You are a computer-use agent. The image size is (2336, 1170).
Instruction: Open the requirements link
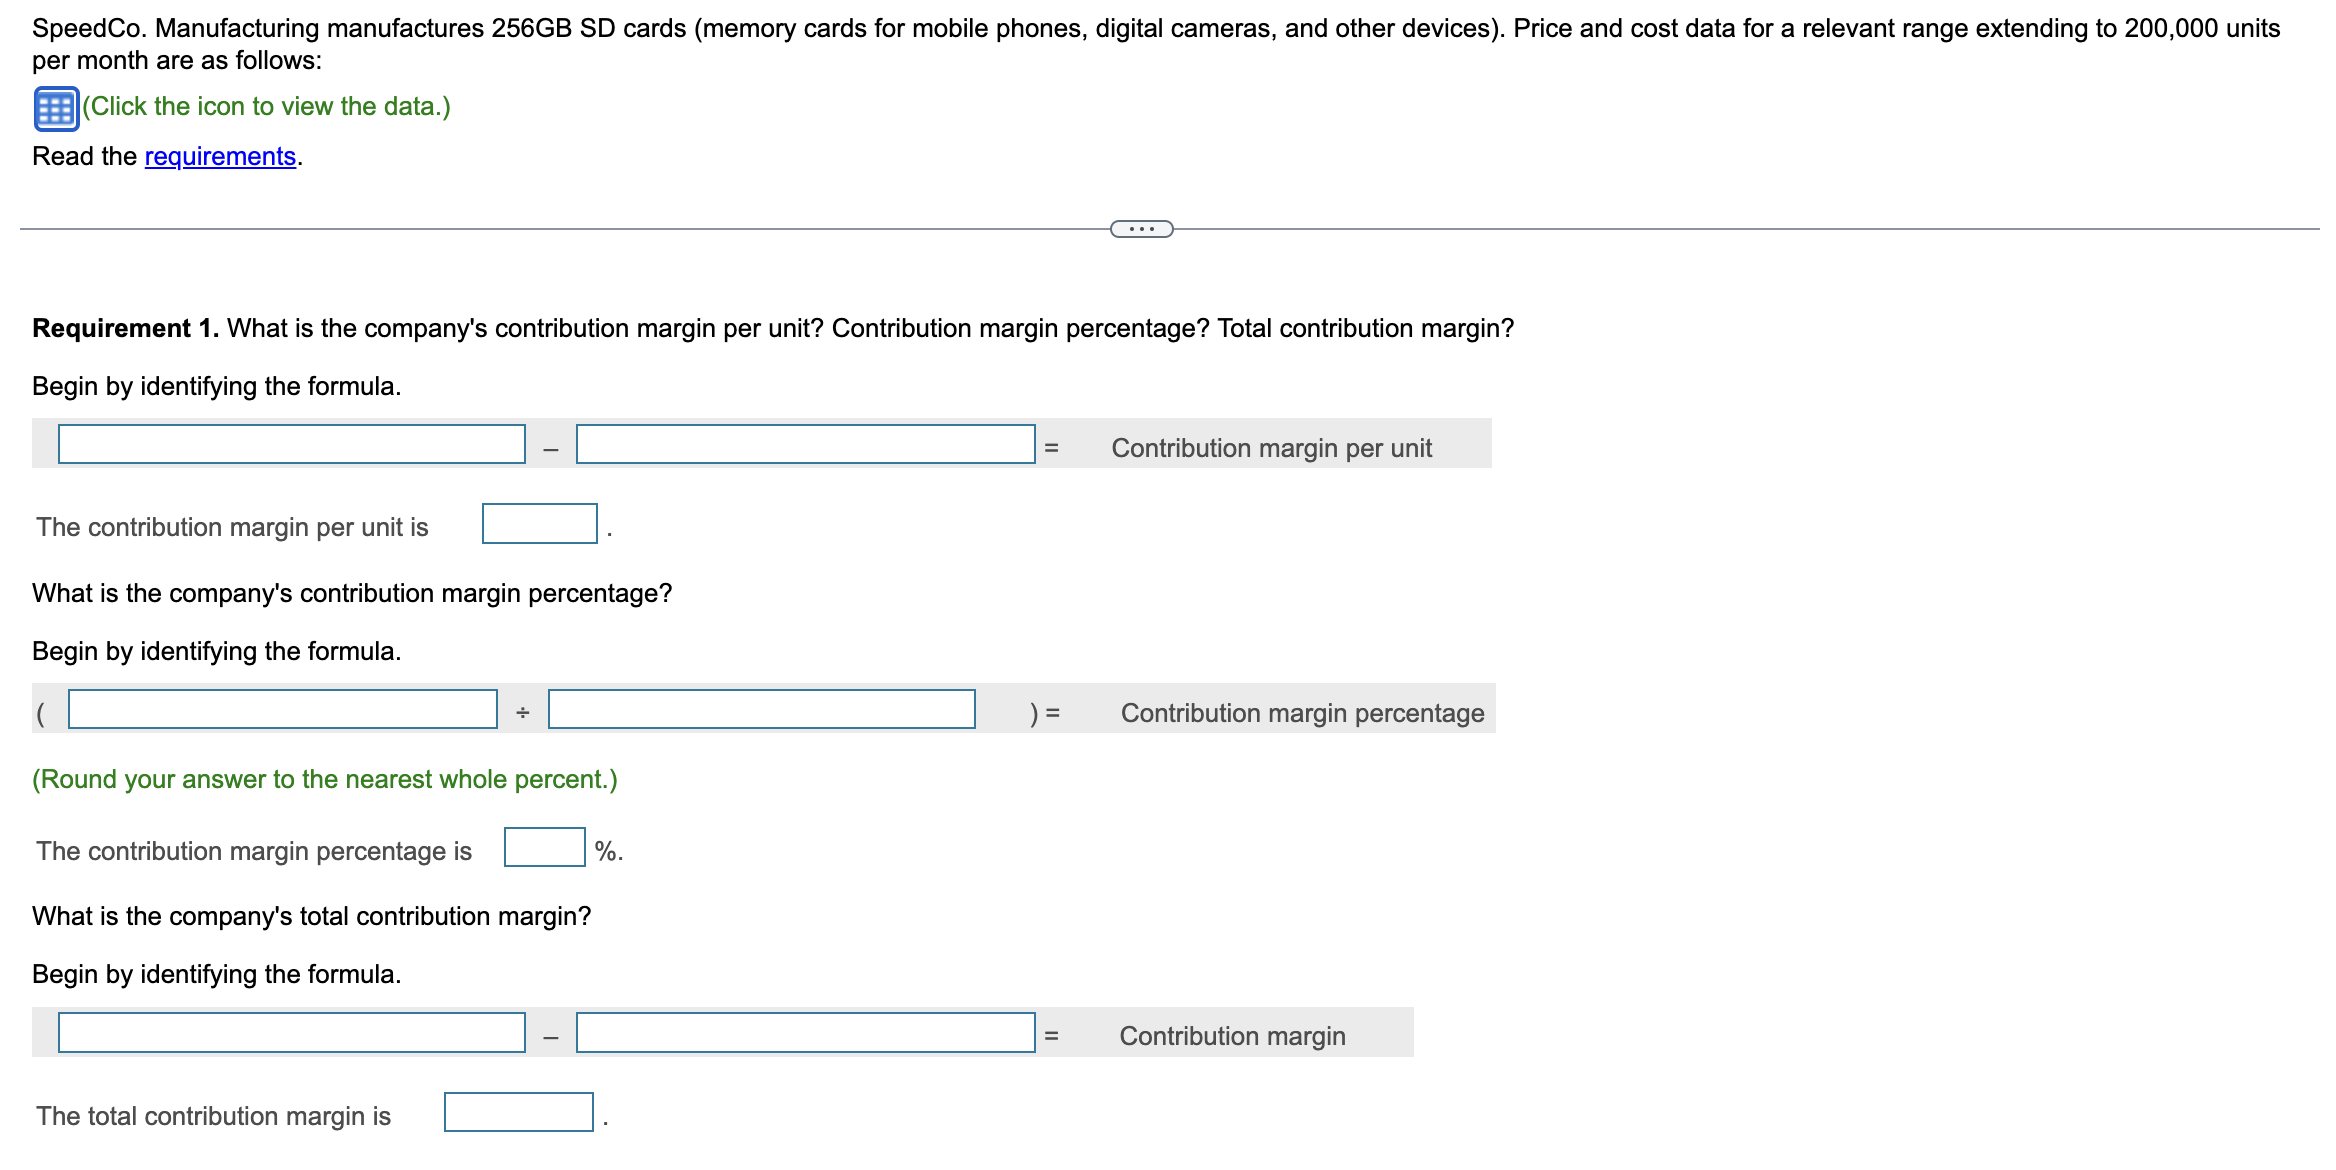(x=219, y=156)
